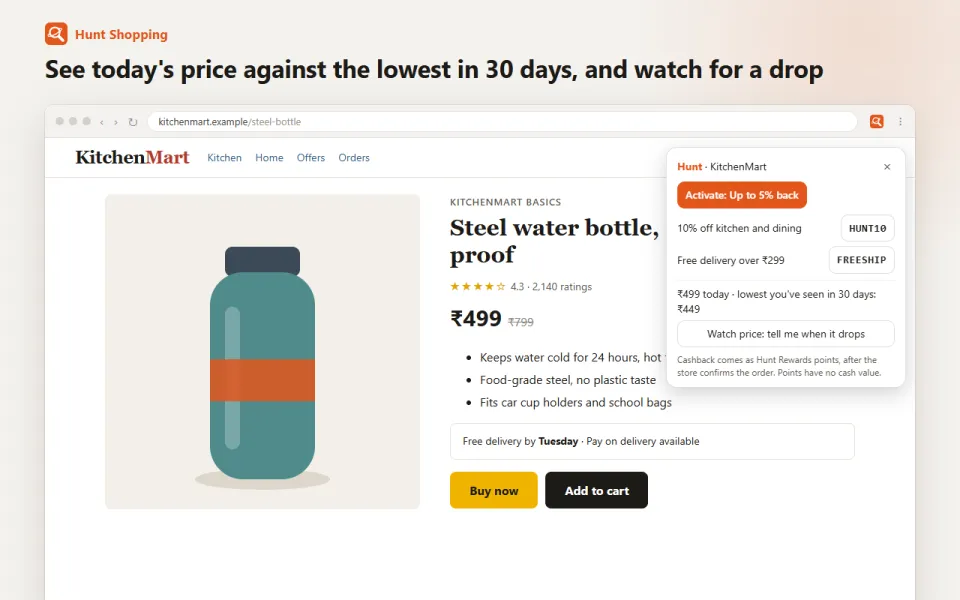Open the Orders nav link
The image size is (960, 600).
pos(354,157)
